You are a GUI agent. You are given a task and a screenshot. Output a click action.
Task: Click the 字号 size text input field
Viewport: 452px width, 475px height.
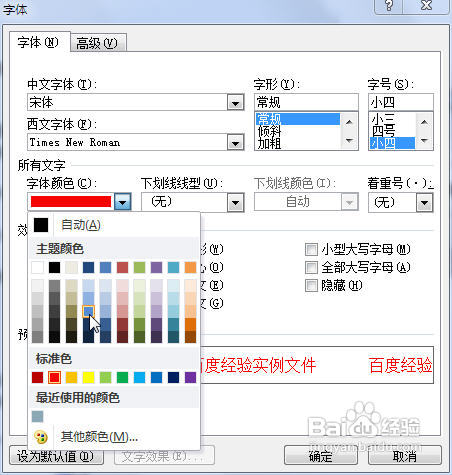(401, 102)
